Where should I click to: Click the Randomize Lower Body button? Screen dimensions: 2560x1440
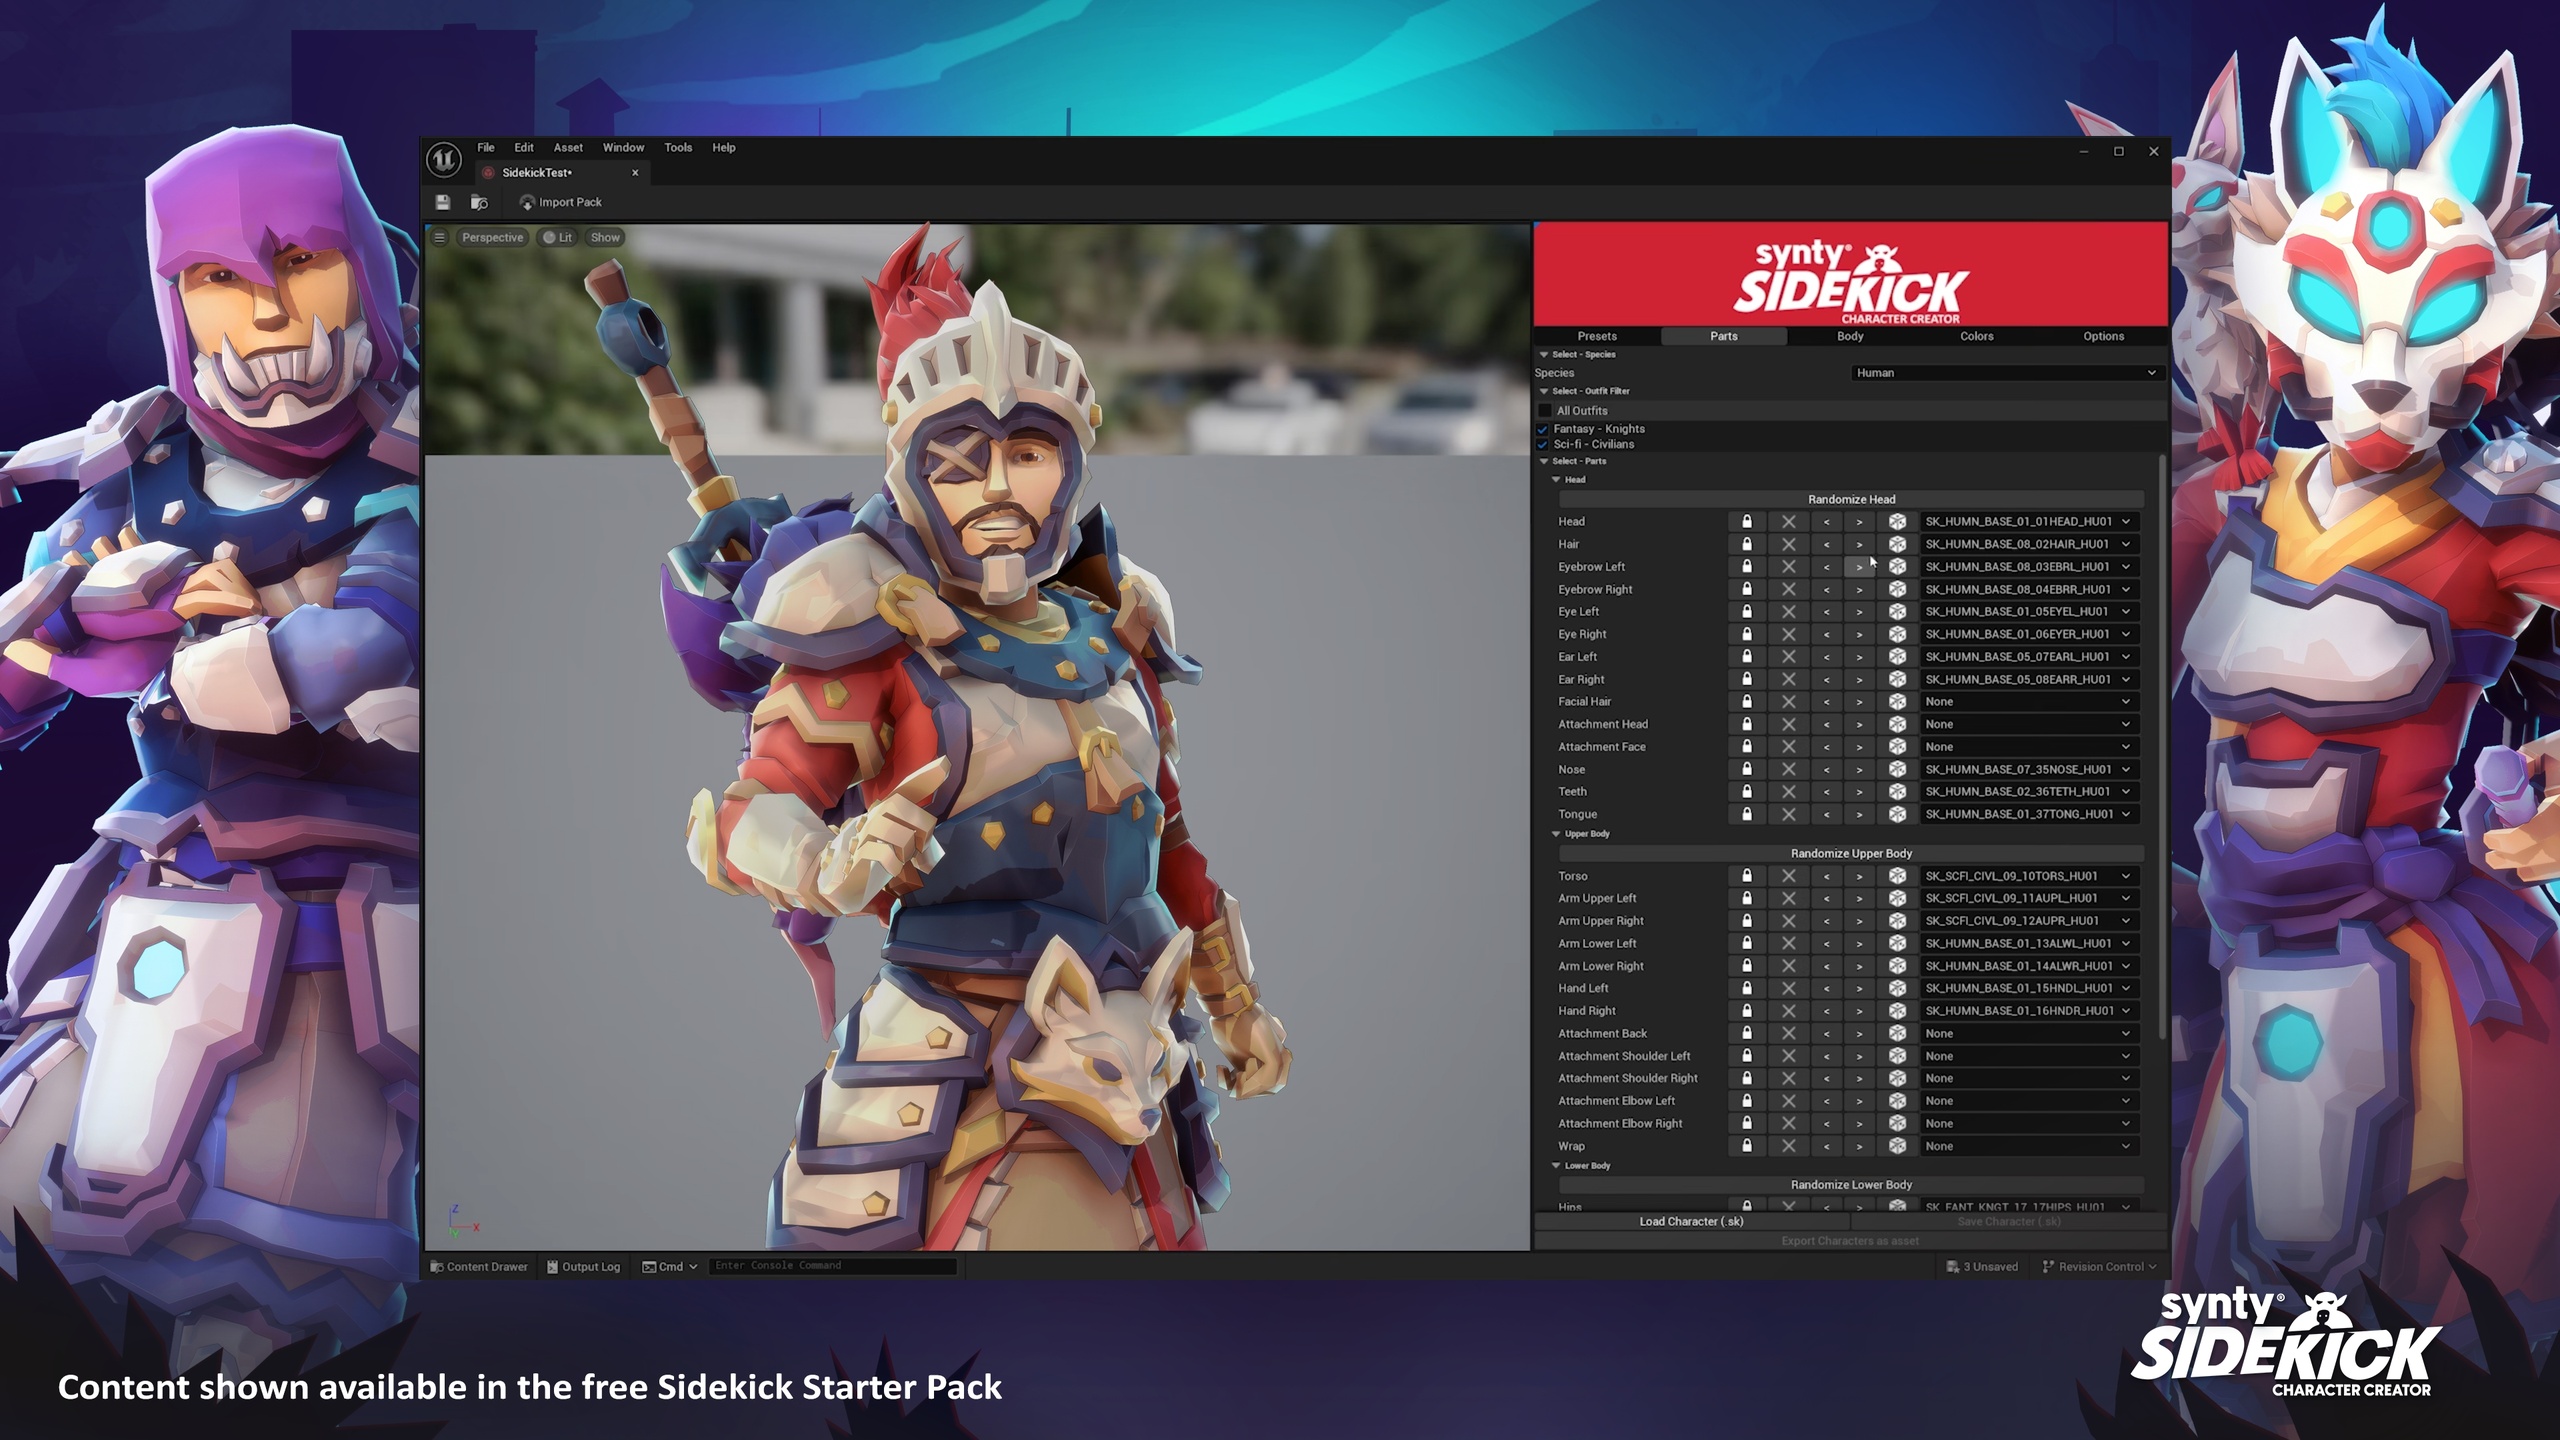pyautogui.click(x=1851, y=1185)
